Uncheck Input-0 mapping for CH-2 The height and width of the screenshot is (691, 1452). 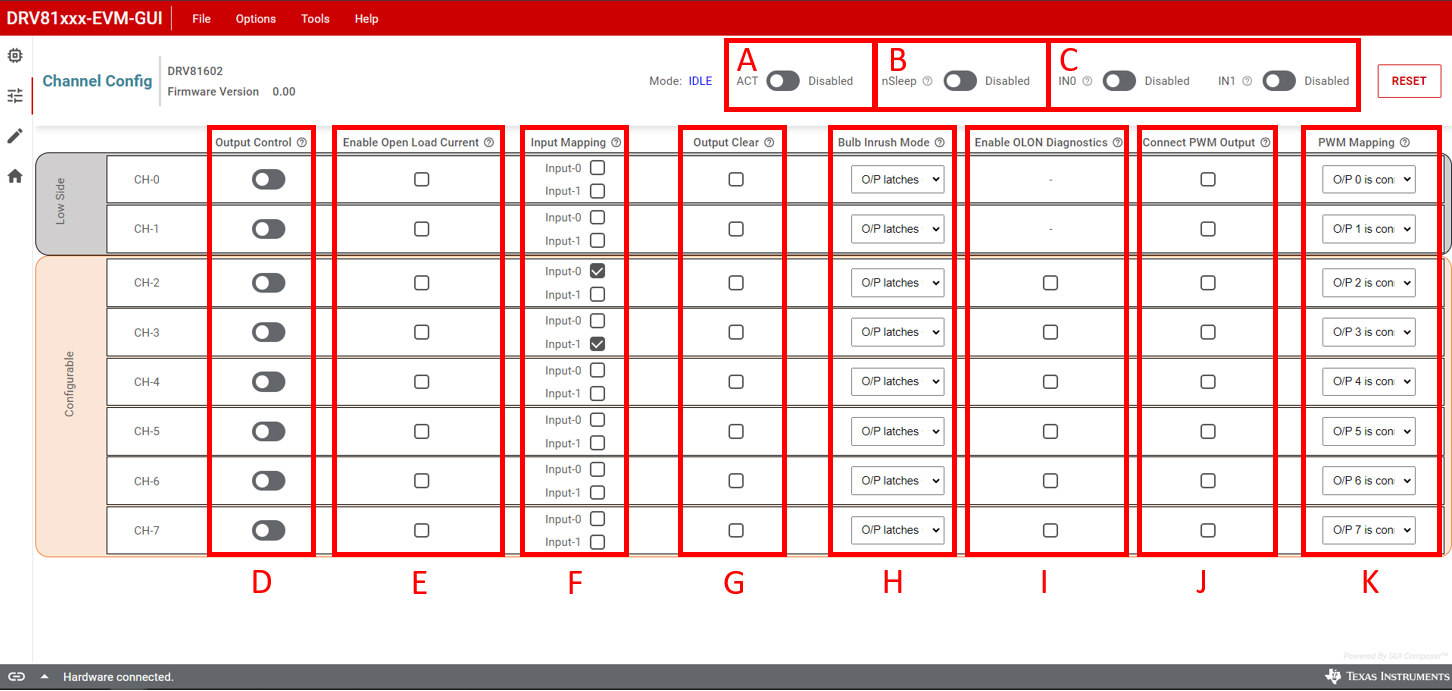(x=599, y=270)
